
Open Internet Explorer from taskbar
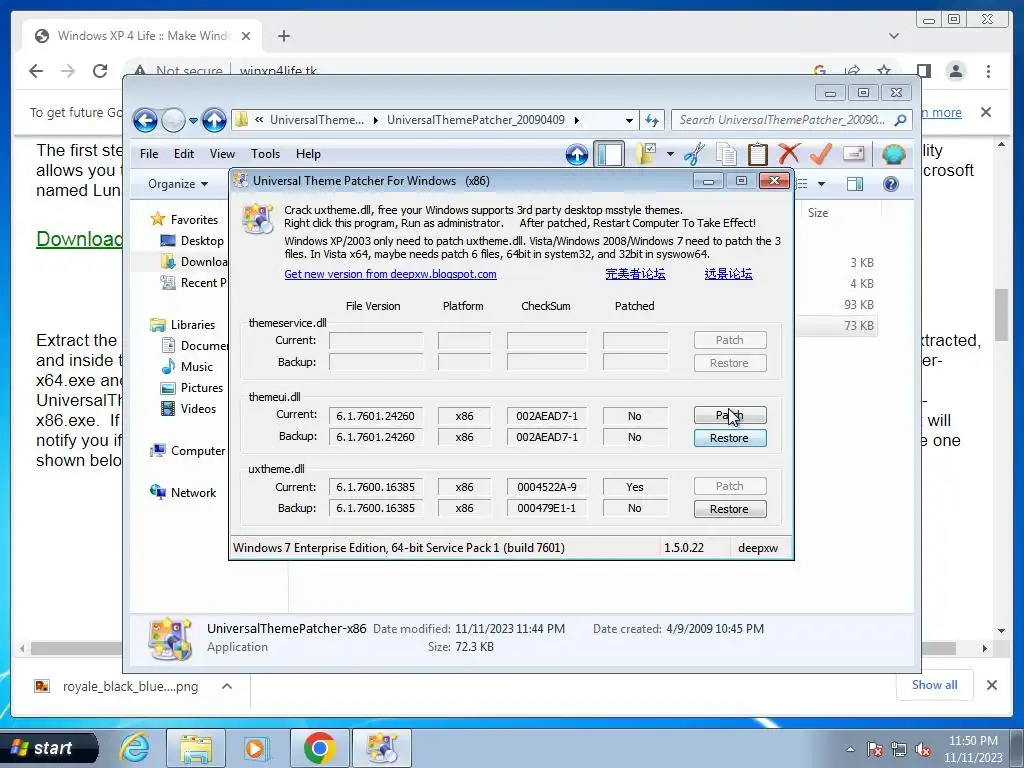coord(135,748)
